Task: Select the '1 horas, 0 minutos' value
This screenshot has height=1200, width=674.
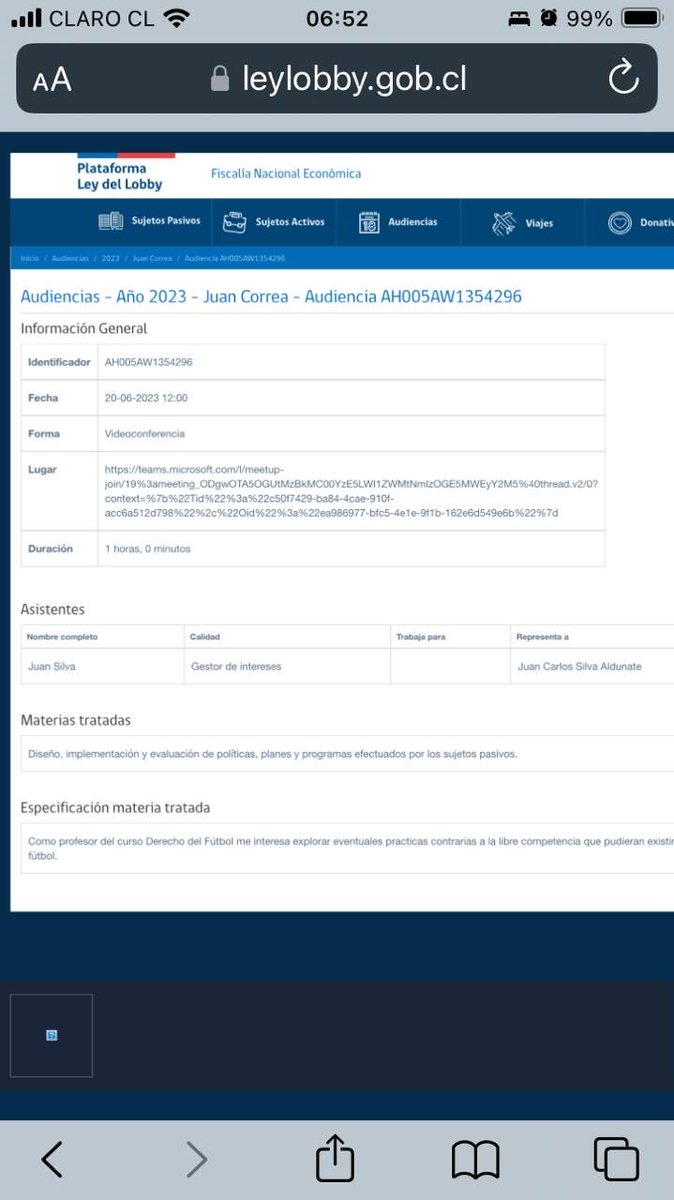Action: 147,549
